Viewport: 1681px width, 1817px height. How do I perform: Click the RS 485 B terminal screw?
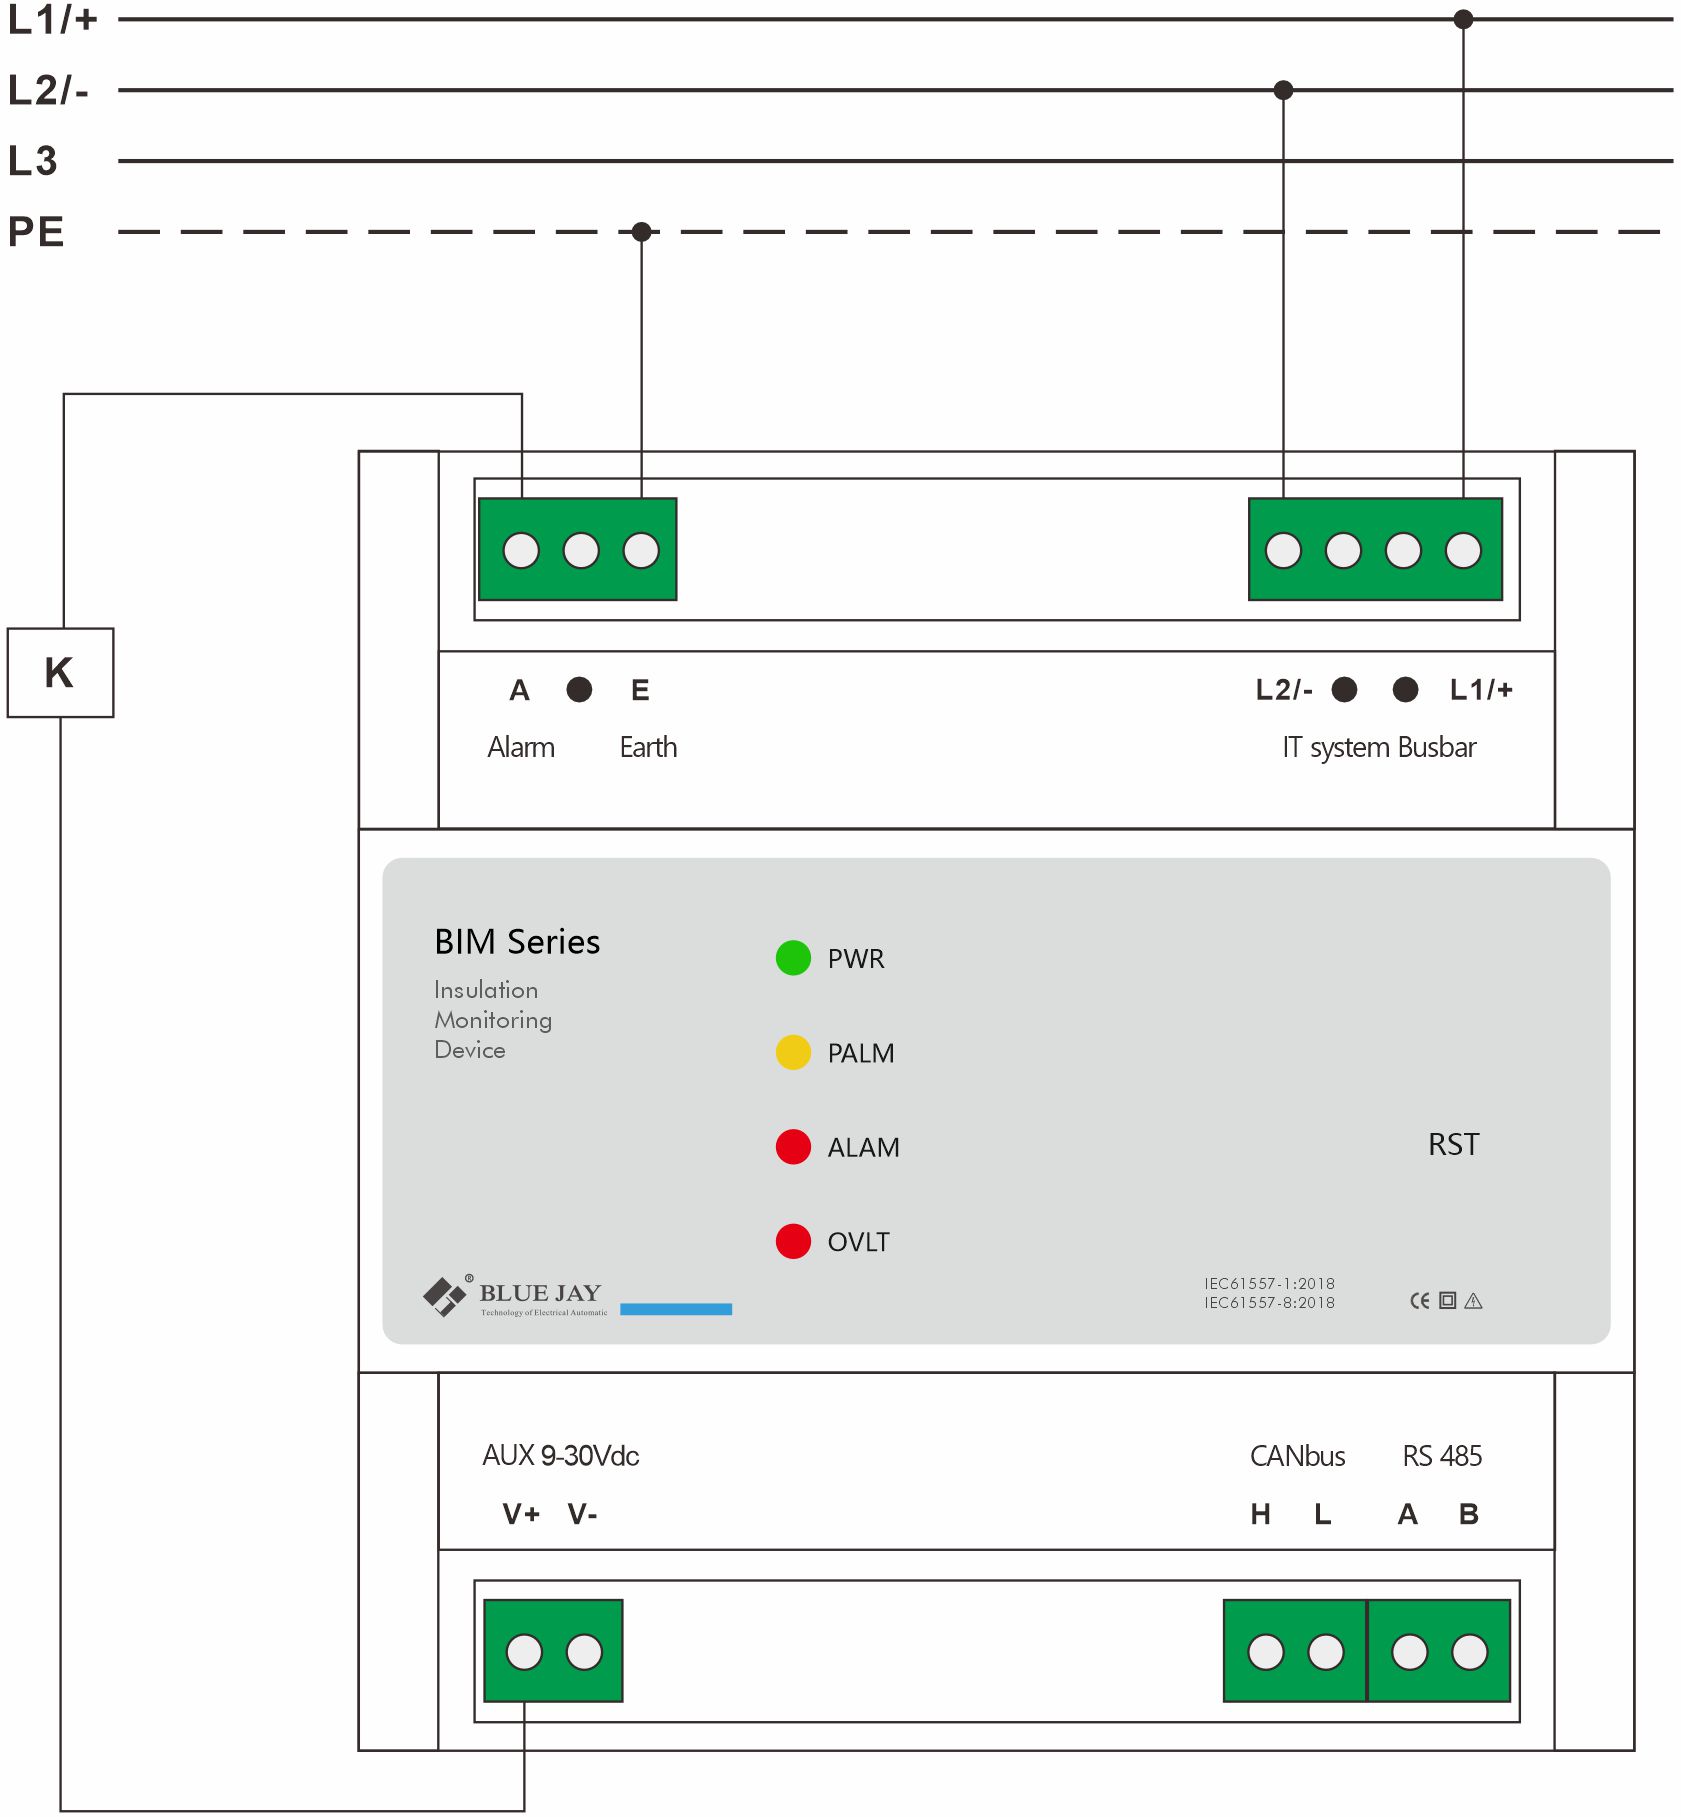pos(1469,1652)
